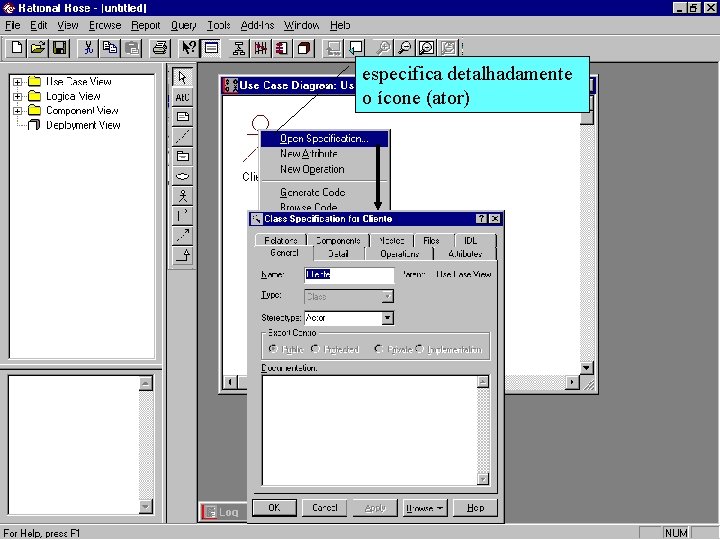
Task: Open the File menu
Action: 13,25
